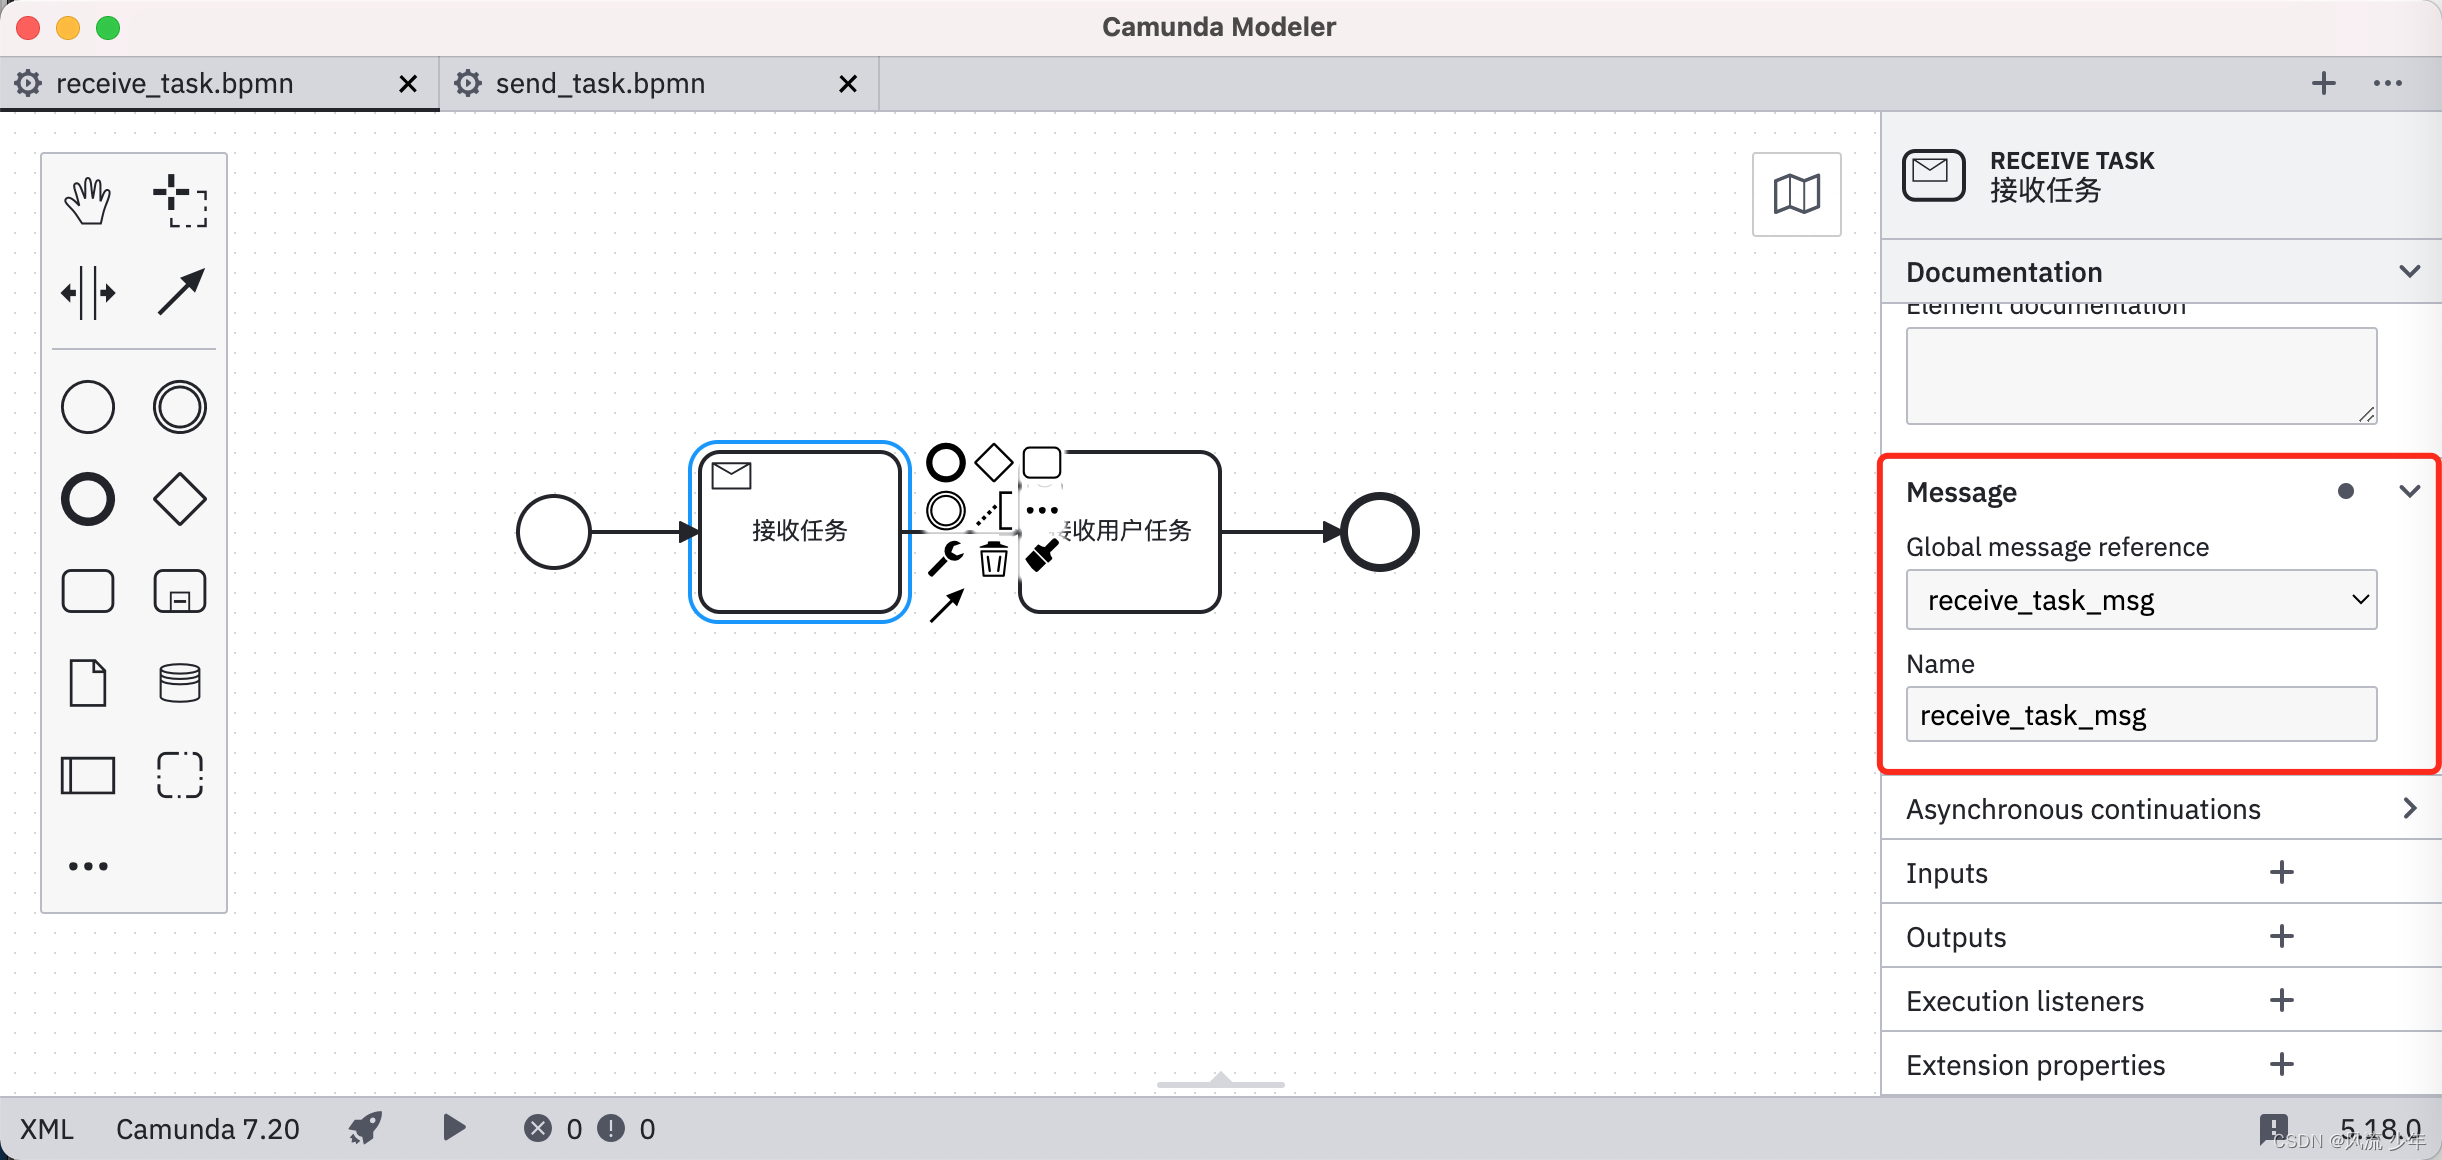Add an Extension property
Viewport: 2442px width, 1160px height.
[x=2282, y=1064]
